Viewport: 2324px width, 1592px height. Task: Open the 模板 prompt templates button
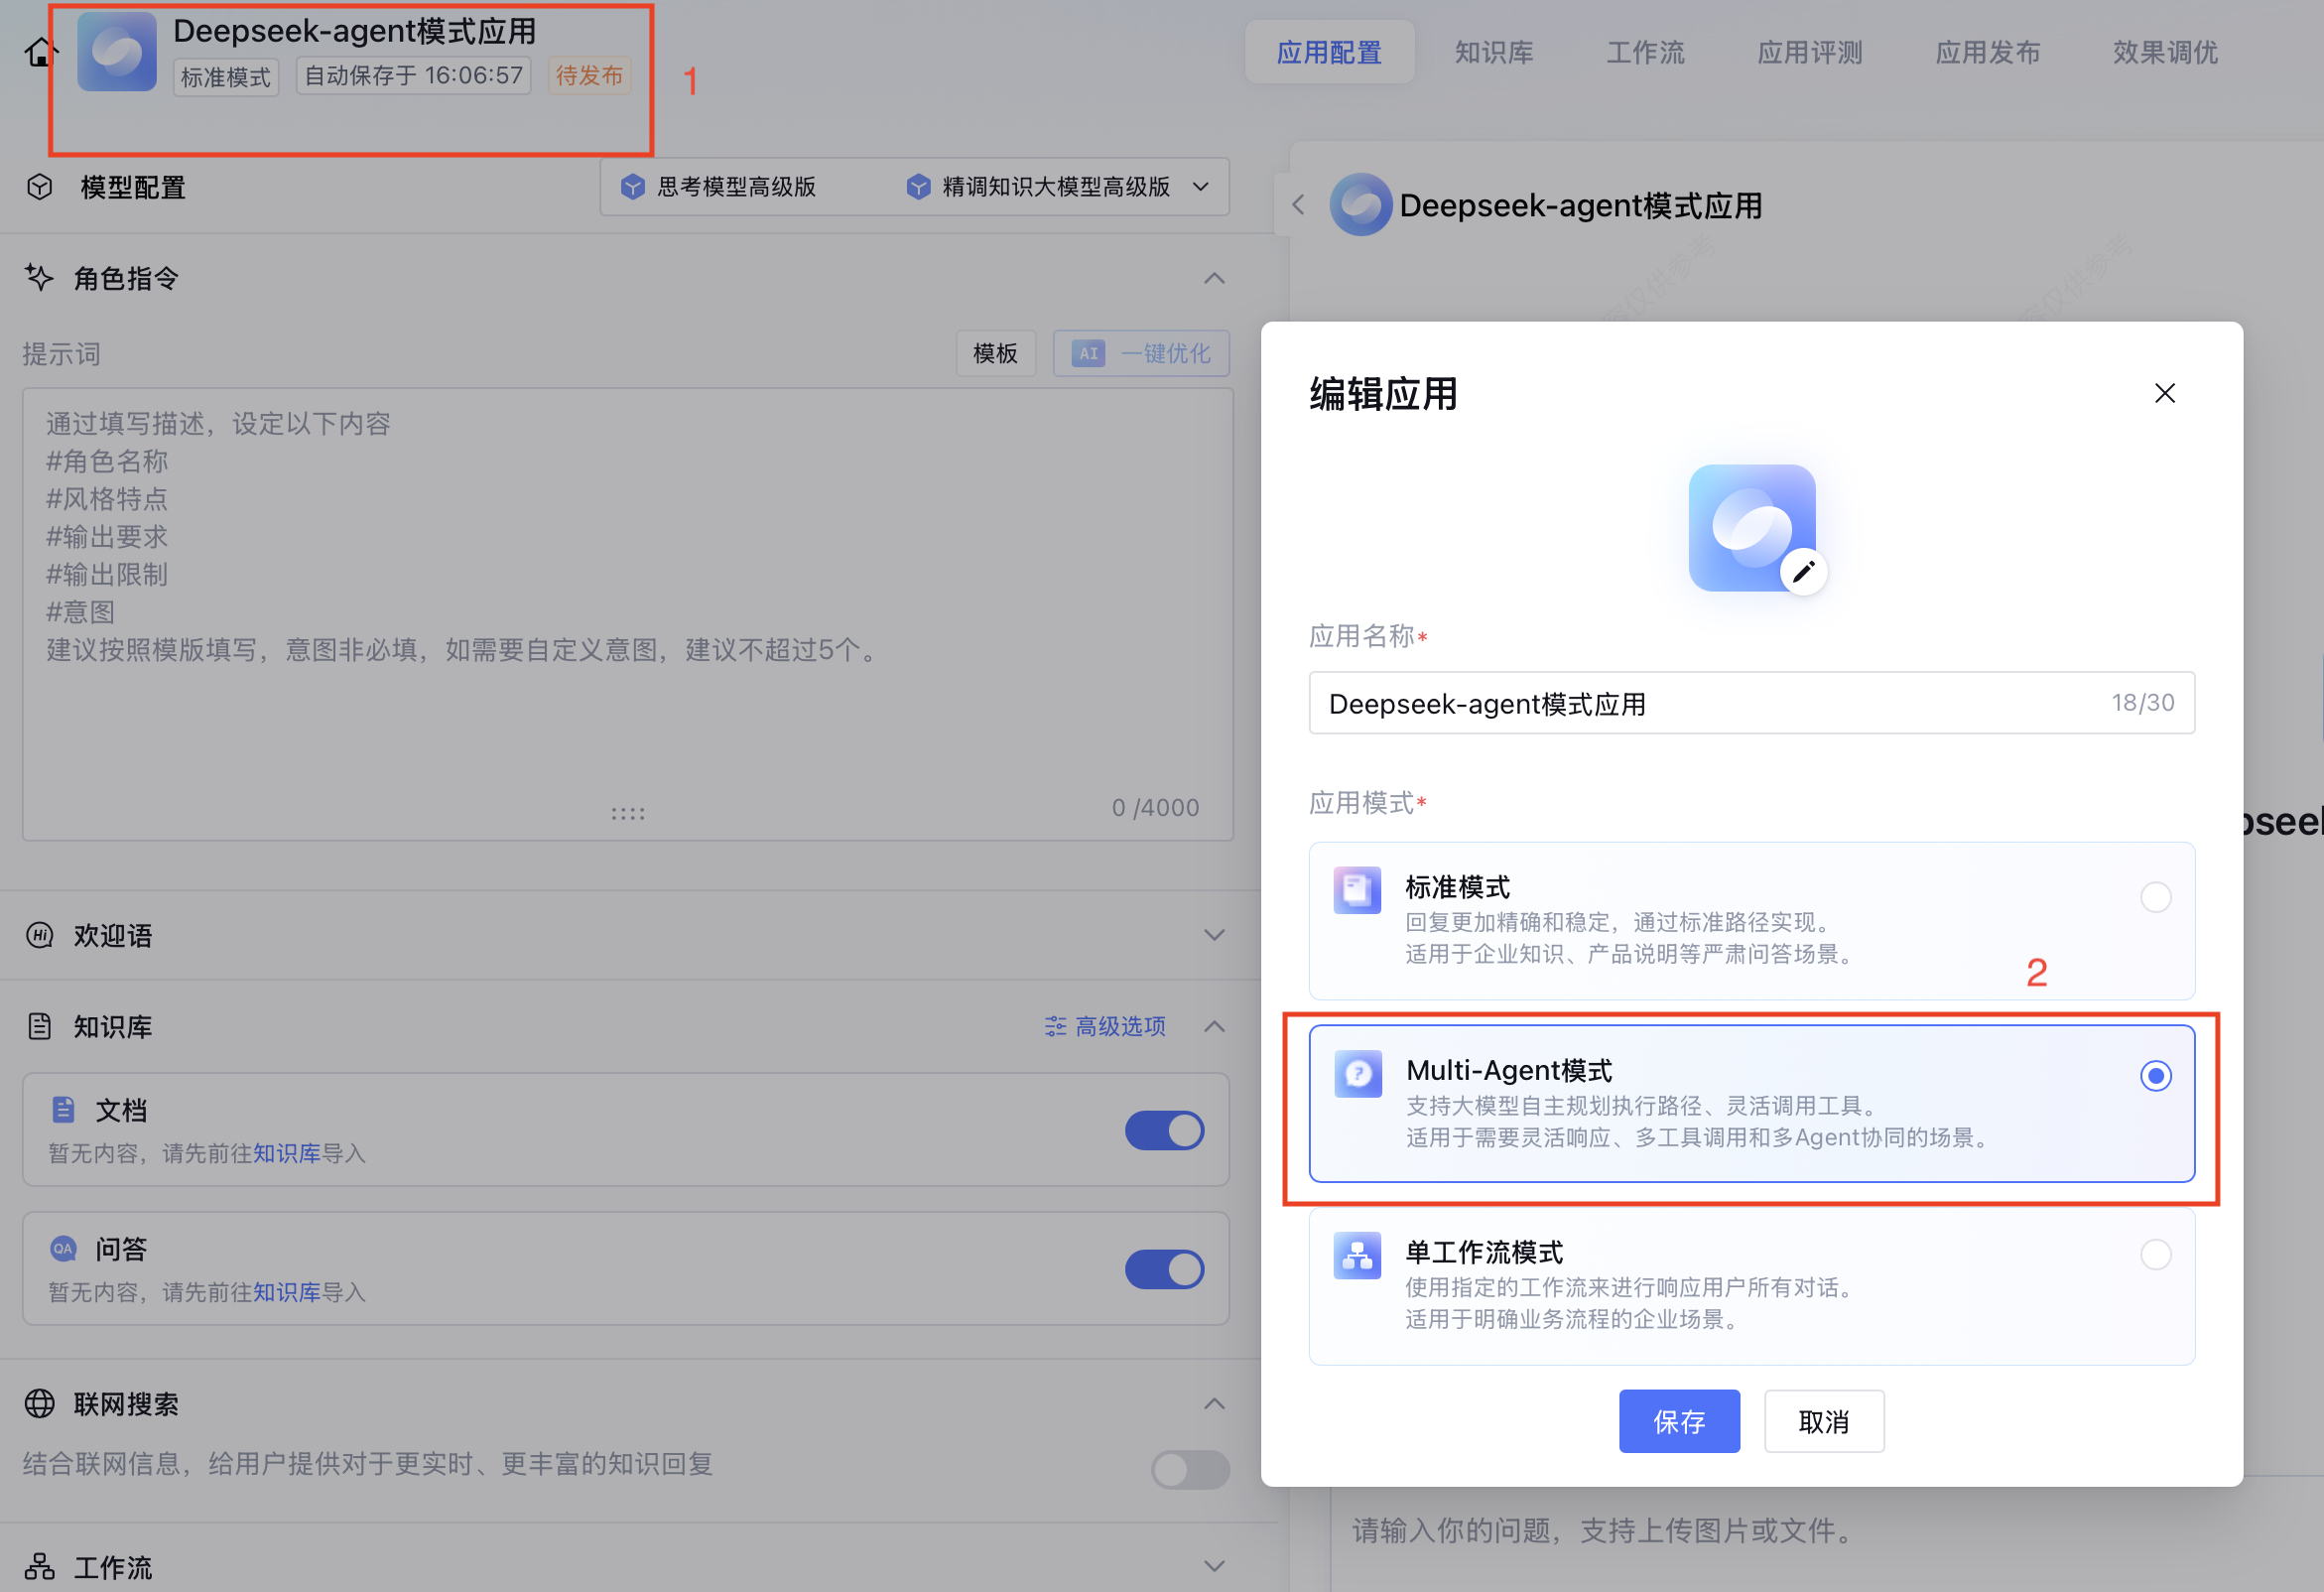point(995,353)
